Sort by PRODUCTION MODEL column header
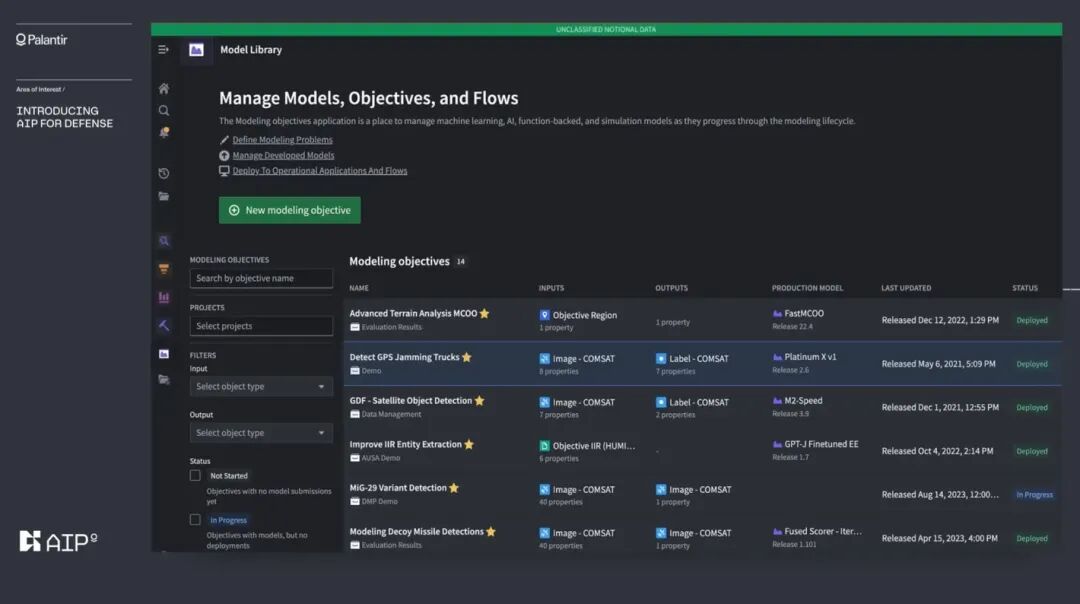Image resolution: width=1080 pixels, height=604 pixels. click(807, 288)
